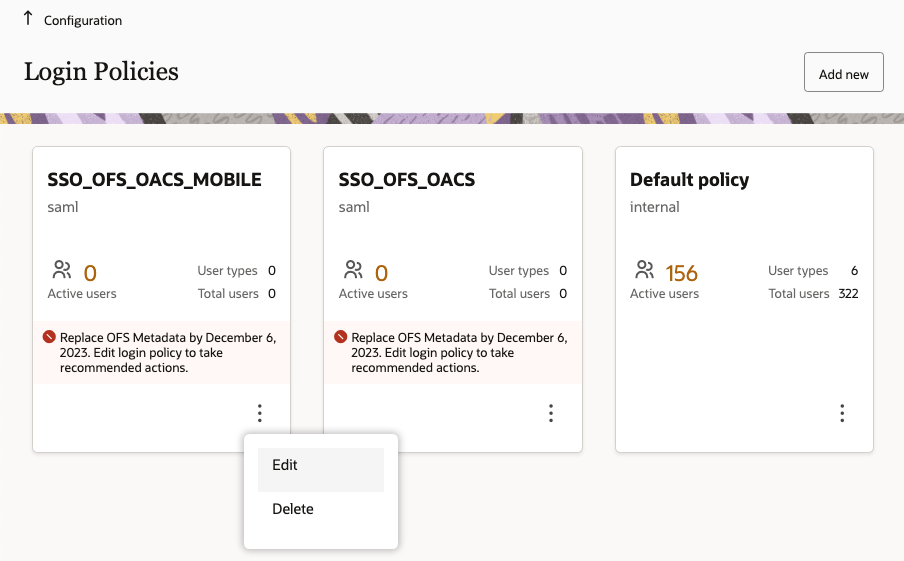904x561 pixels.
Task: Click the metadata warning text on SSO_OFS_OACS card
Action: pyautogui.click(x=459, y=352)
